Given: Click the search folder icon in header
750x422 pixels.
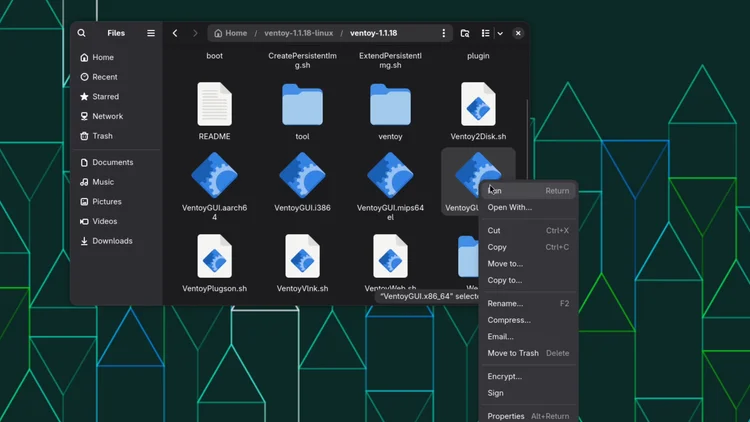Looking at the screenshot, I should coord(464,33).
